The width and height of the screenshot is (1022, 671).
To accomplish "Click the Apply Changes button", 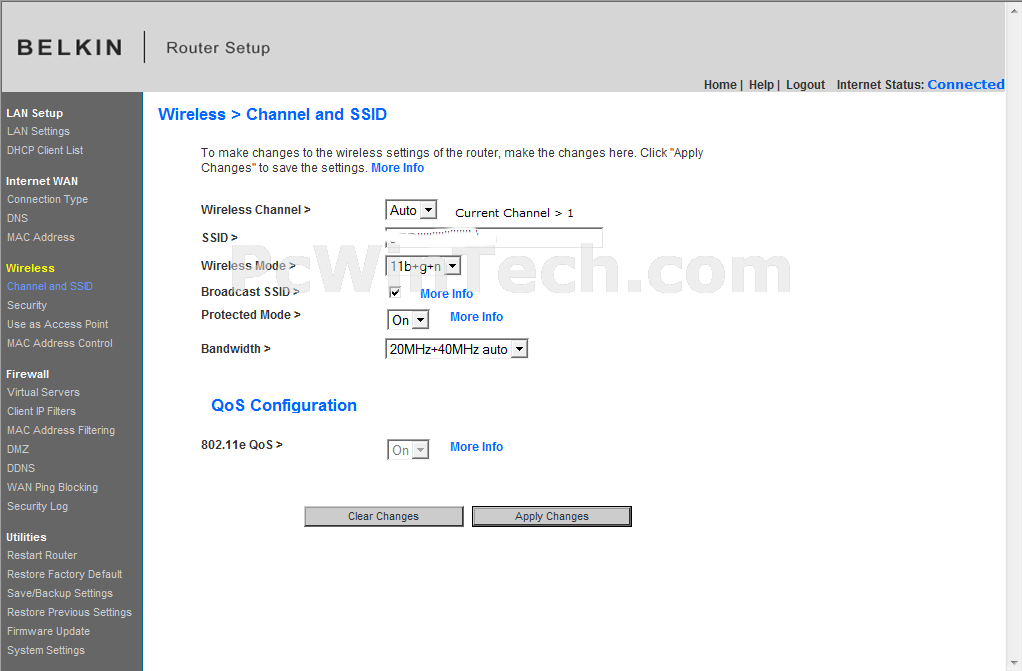I will [551, 516].
